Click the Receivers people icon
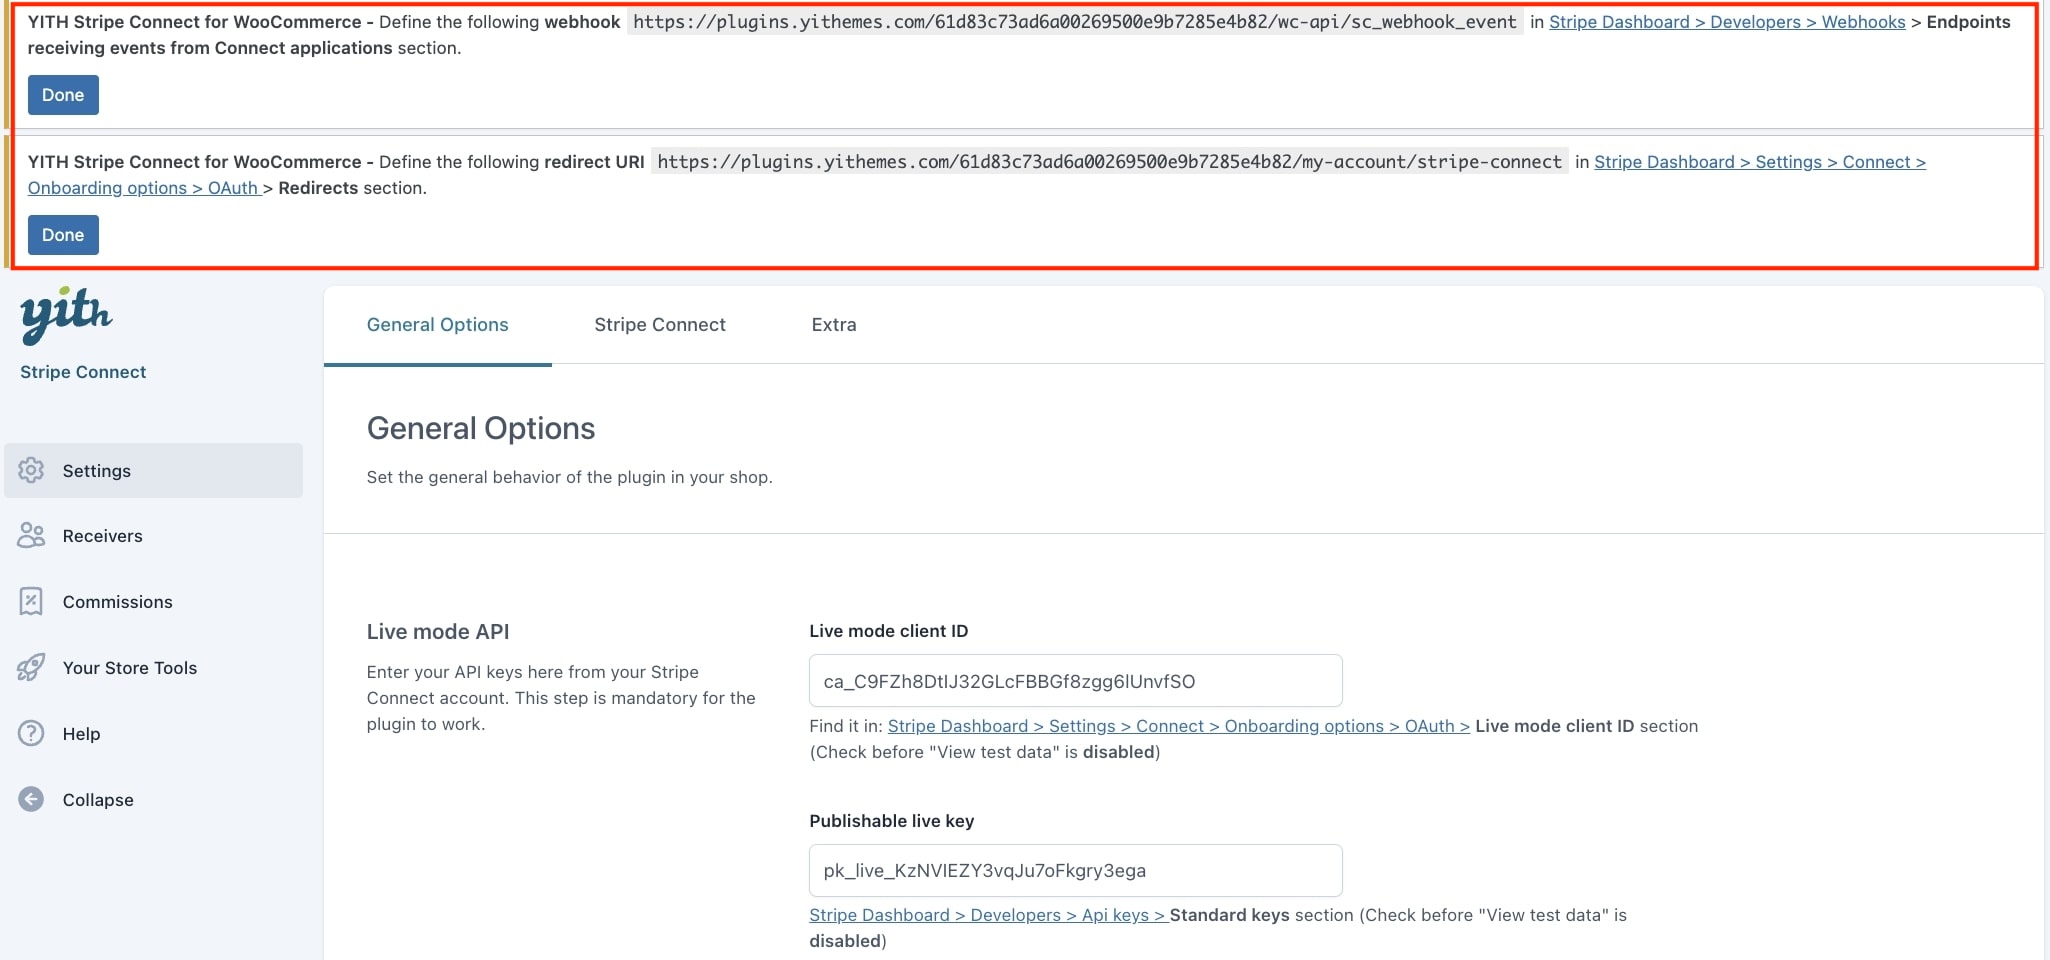2050x960 pixels. (x=31, y=536)
